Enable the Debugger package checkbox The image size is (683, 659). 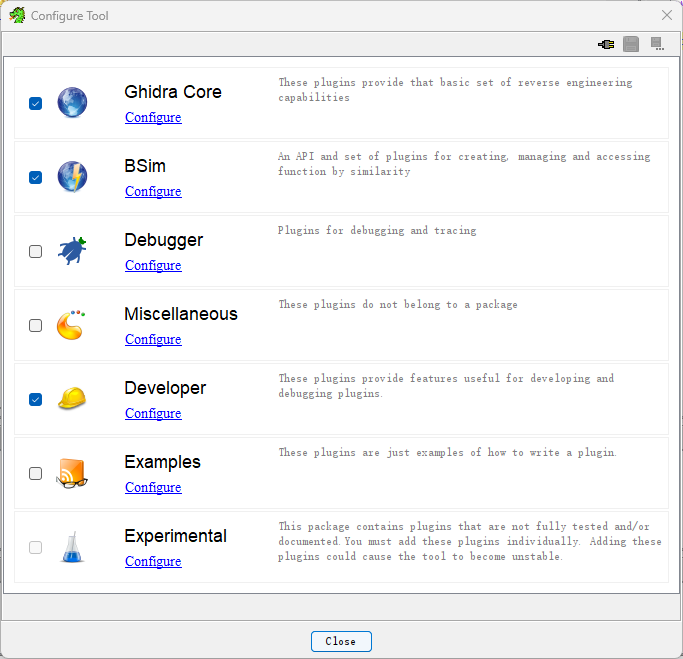point(35,252)
